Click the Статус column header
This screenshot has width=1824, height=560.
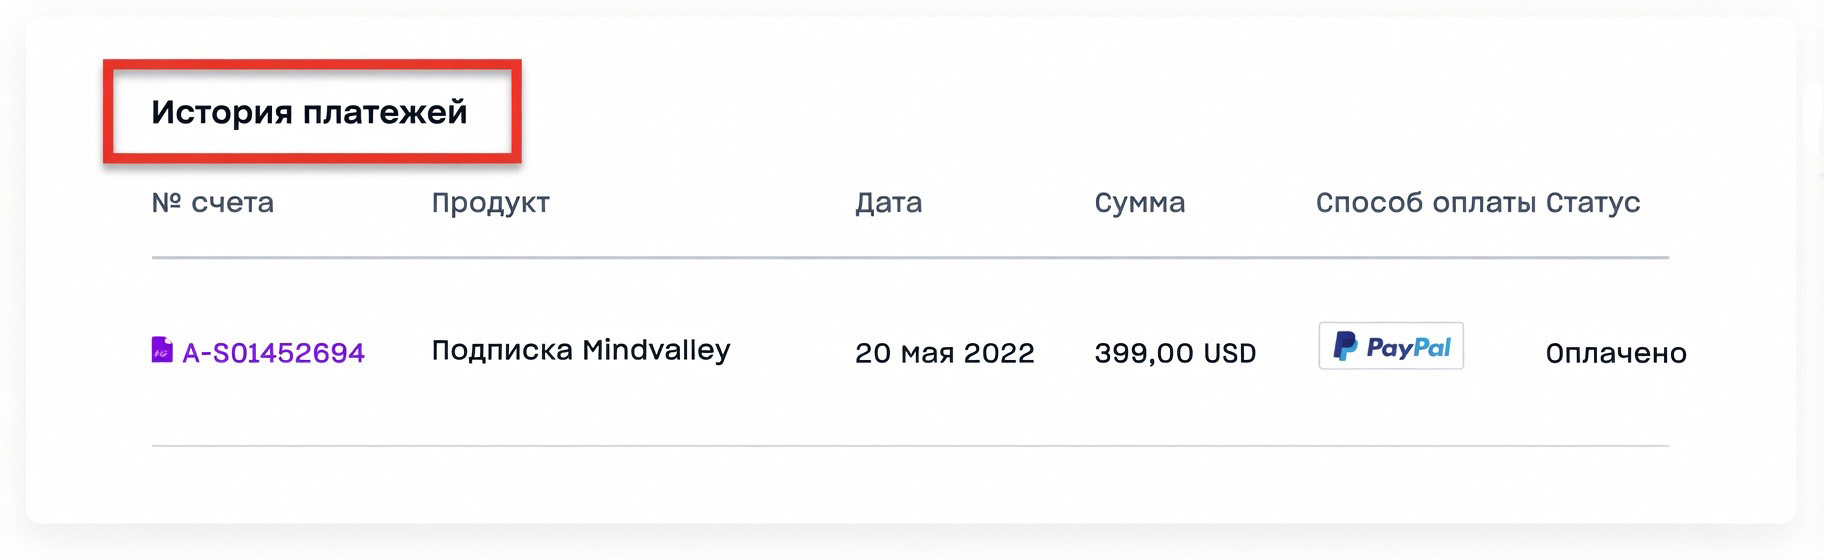point(1593,203)
